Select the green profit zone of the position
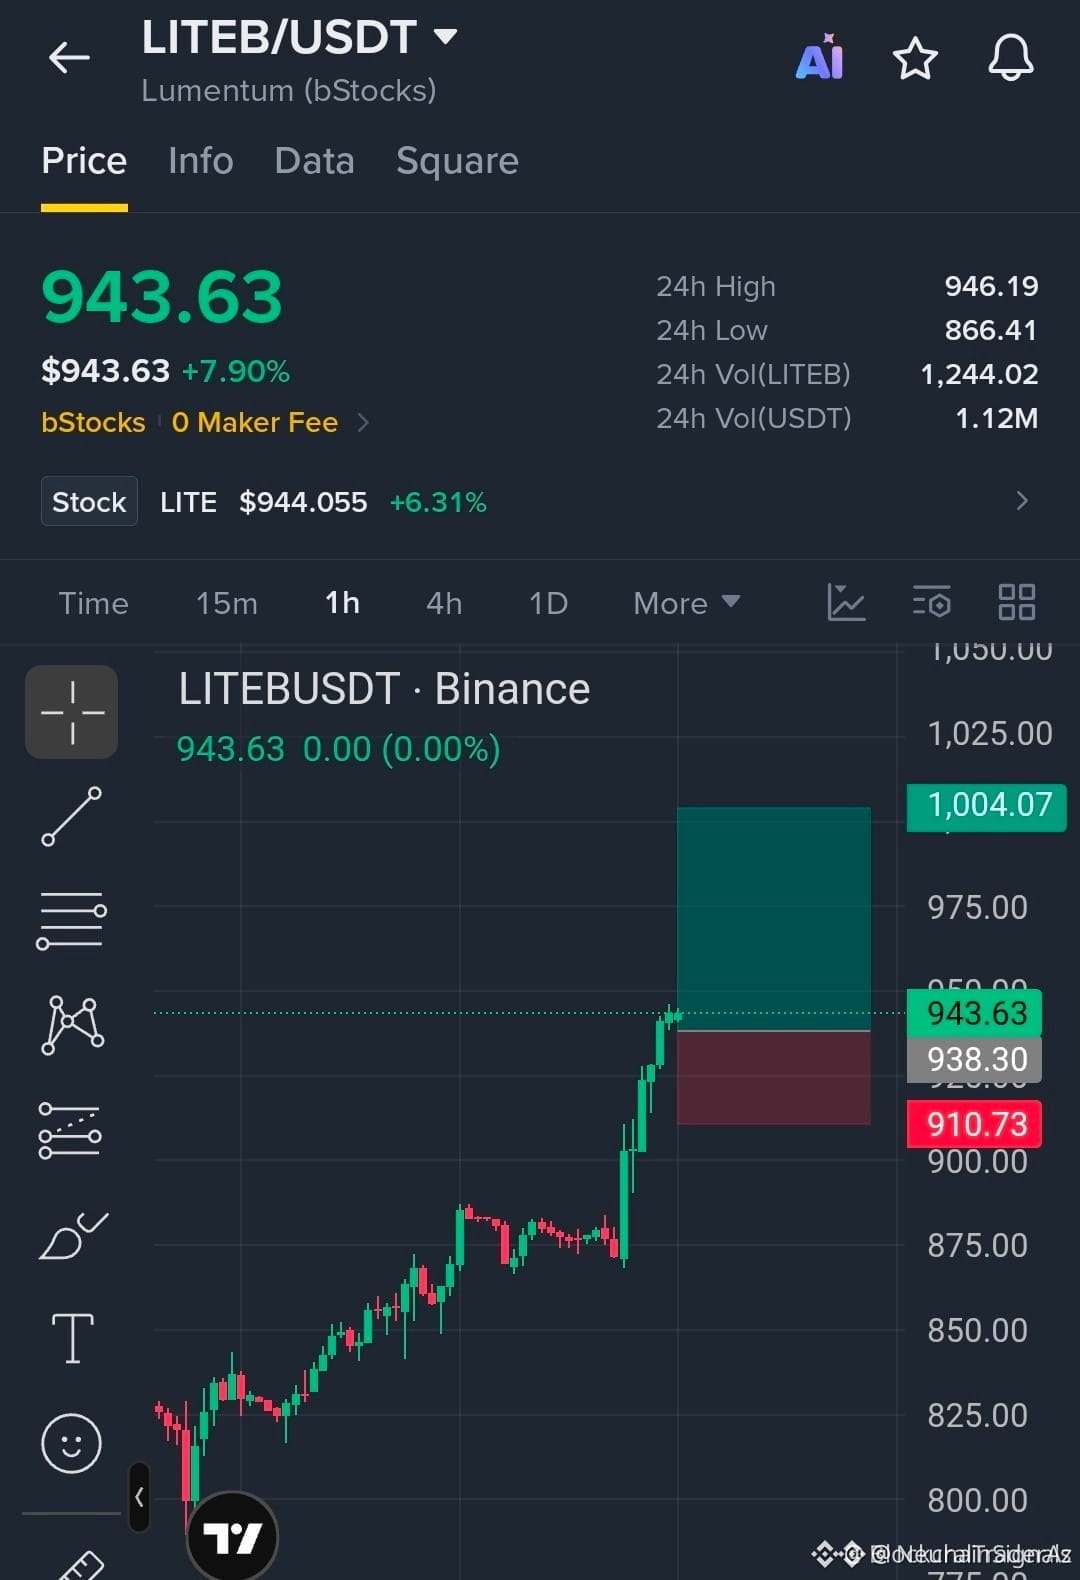The image size is (1080, 1580). point(774,918)
